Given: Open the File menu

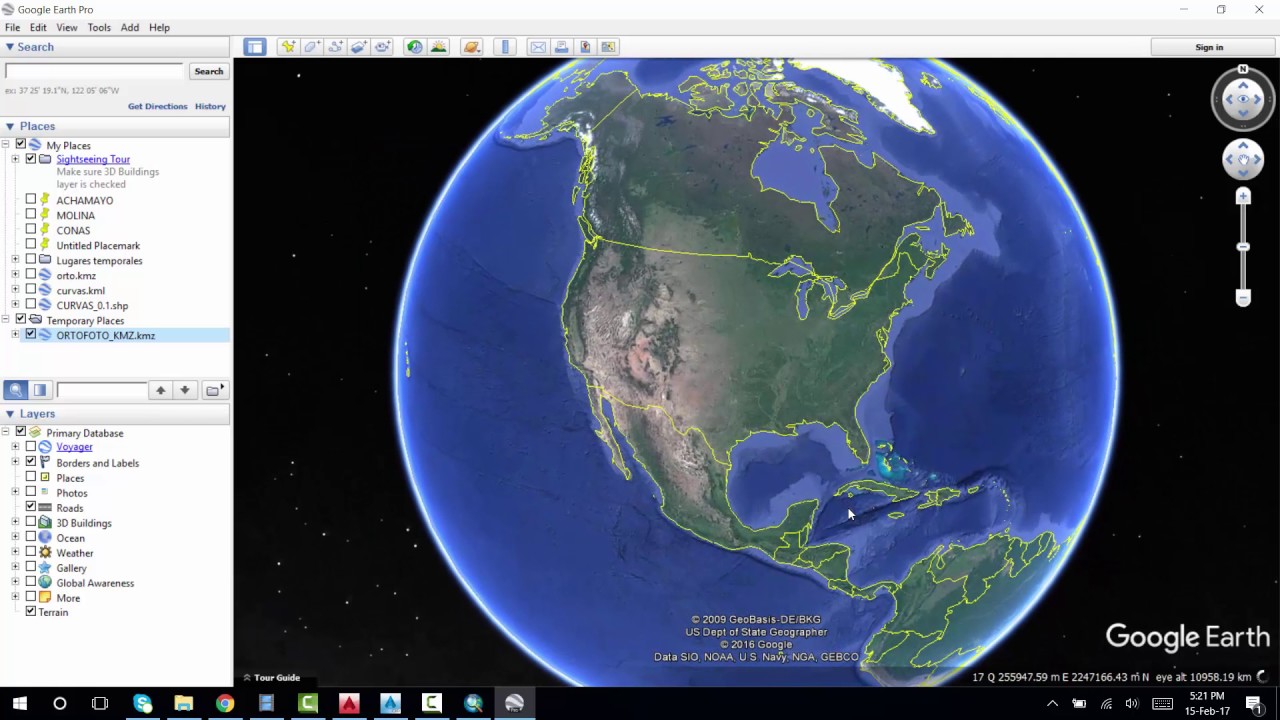Looking at the screenshot, I should point(12,27).
